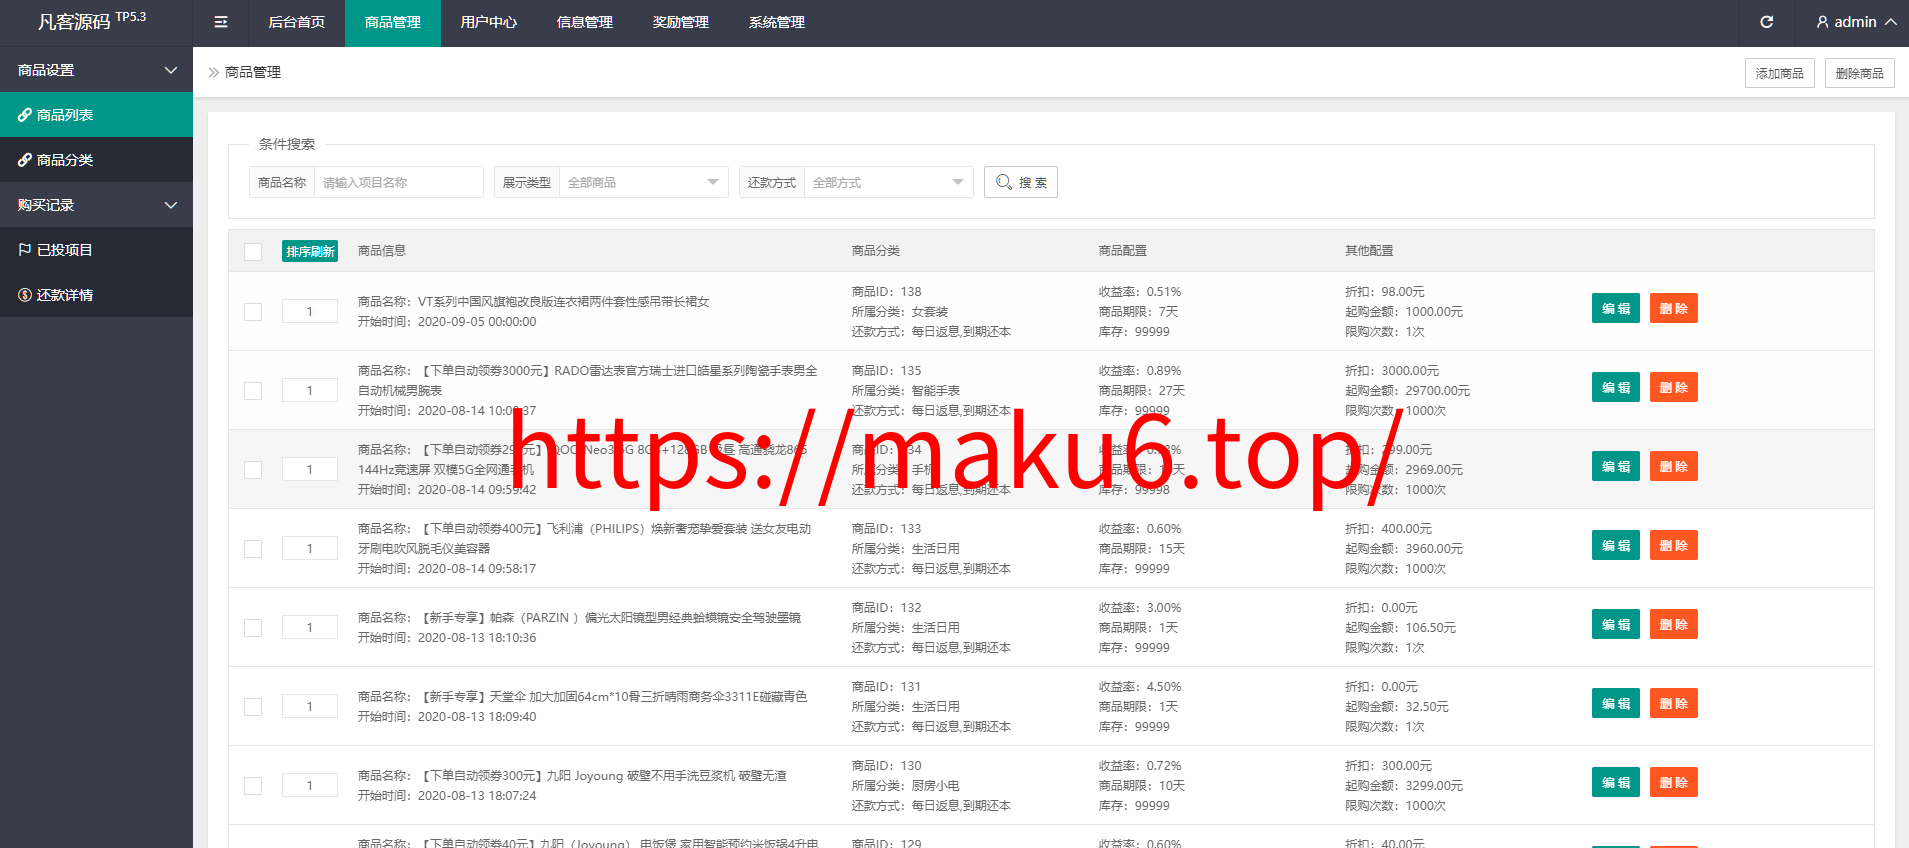This screenshot has width=1909, height=848.
Task: Click the 凡客源码 logo text
Action: [x=74, y=22]
